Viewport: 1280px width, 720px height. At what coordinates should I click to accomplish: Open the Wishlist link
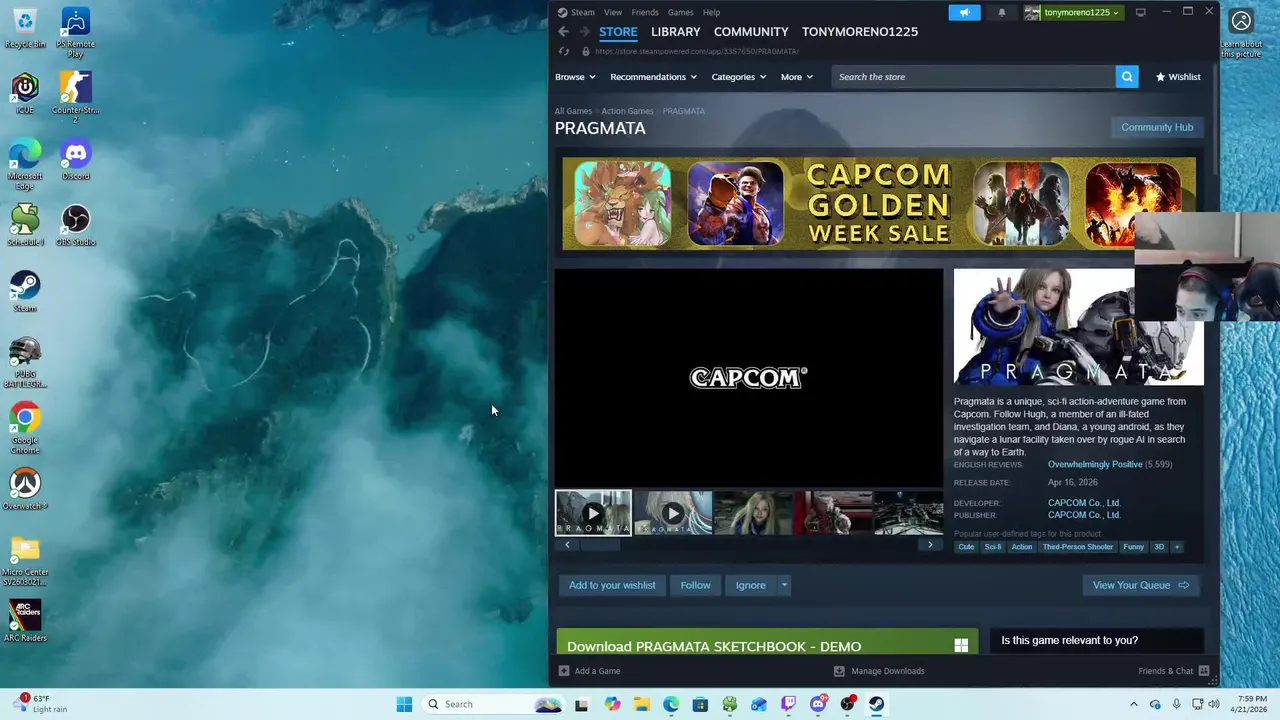(x=1178, y=77)
